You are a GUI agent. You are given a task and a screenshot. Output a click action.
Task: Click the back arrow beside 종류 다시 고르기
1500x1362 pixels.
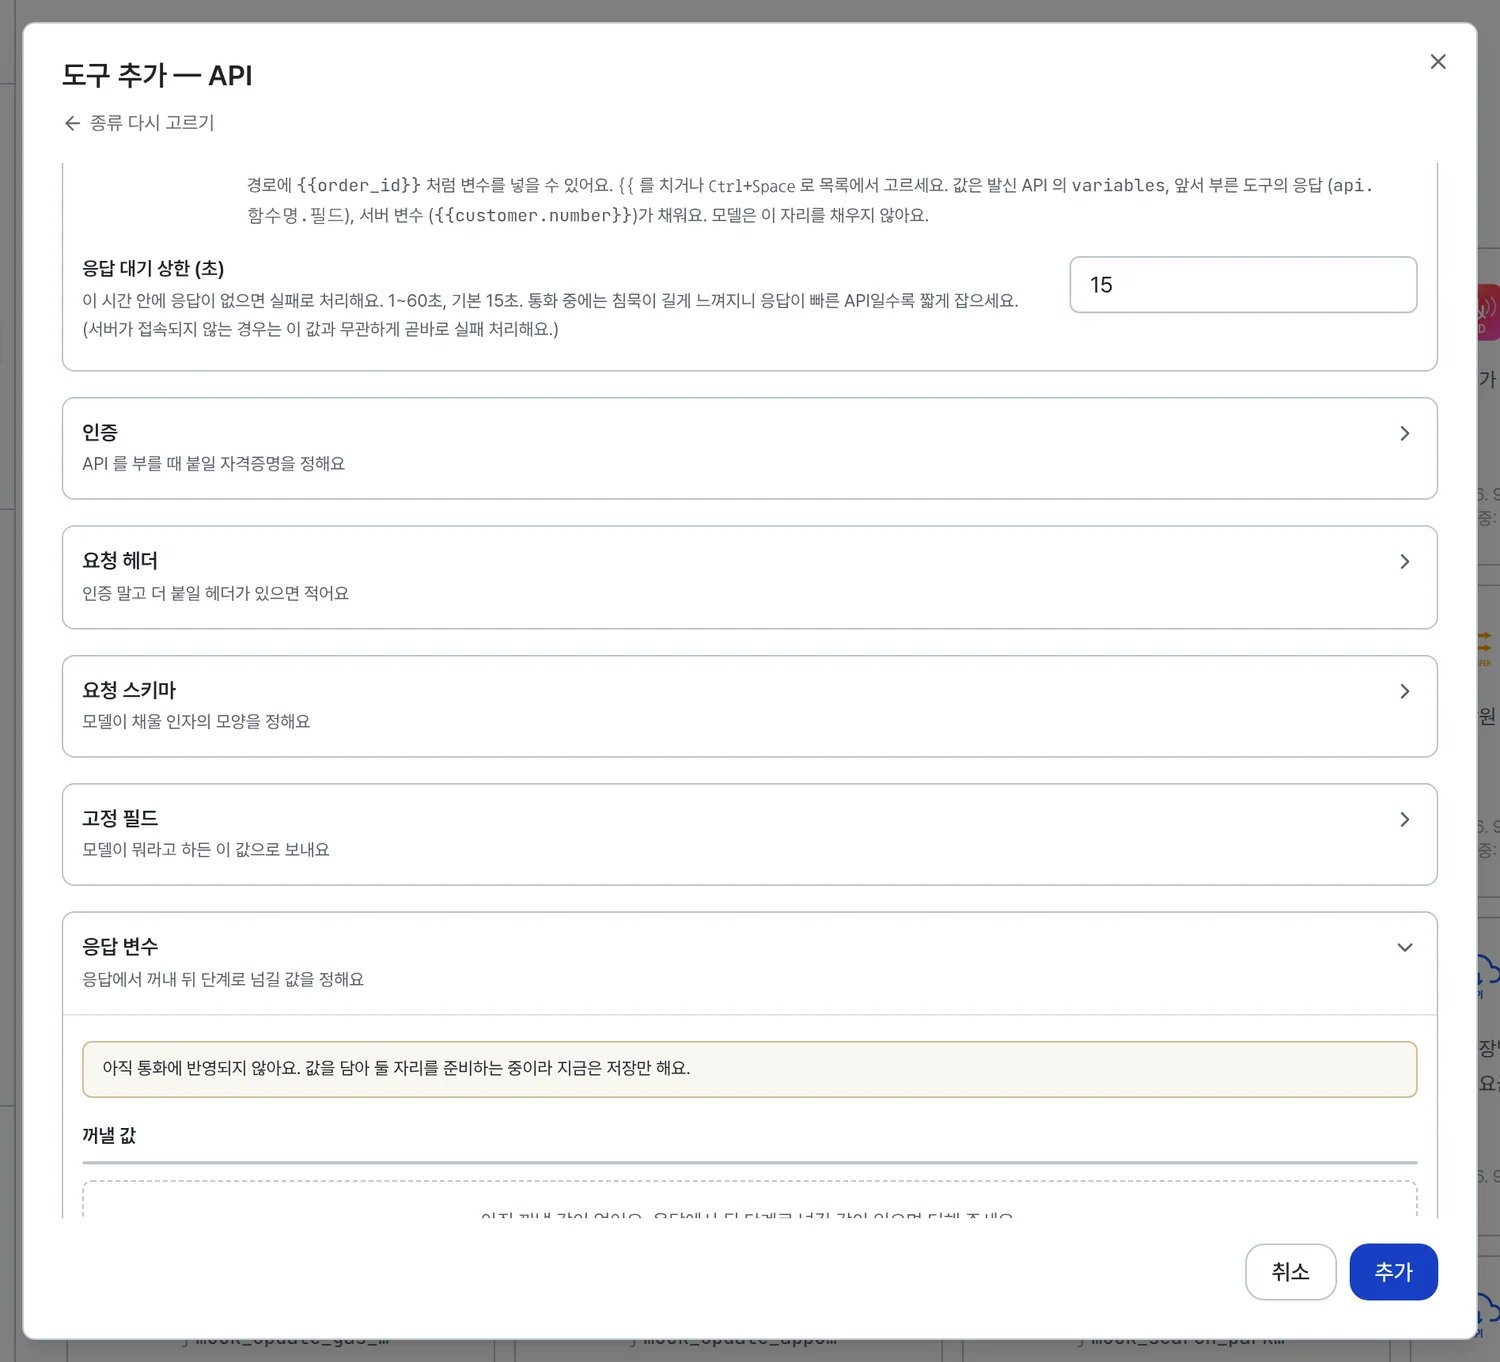pyautogui.click(x=72, y=123)
